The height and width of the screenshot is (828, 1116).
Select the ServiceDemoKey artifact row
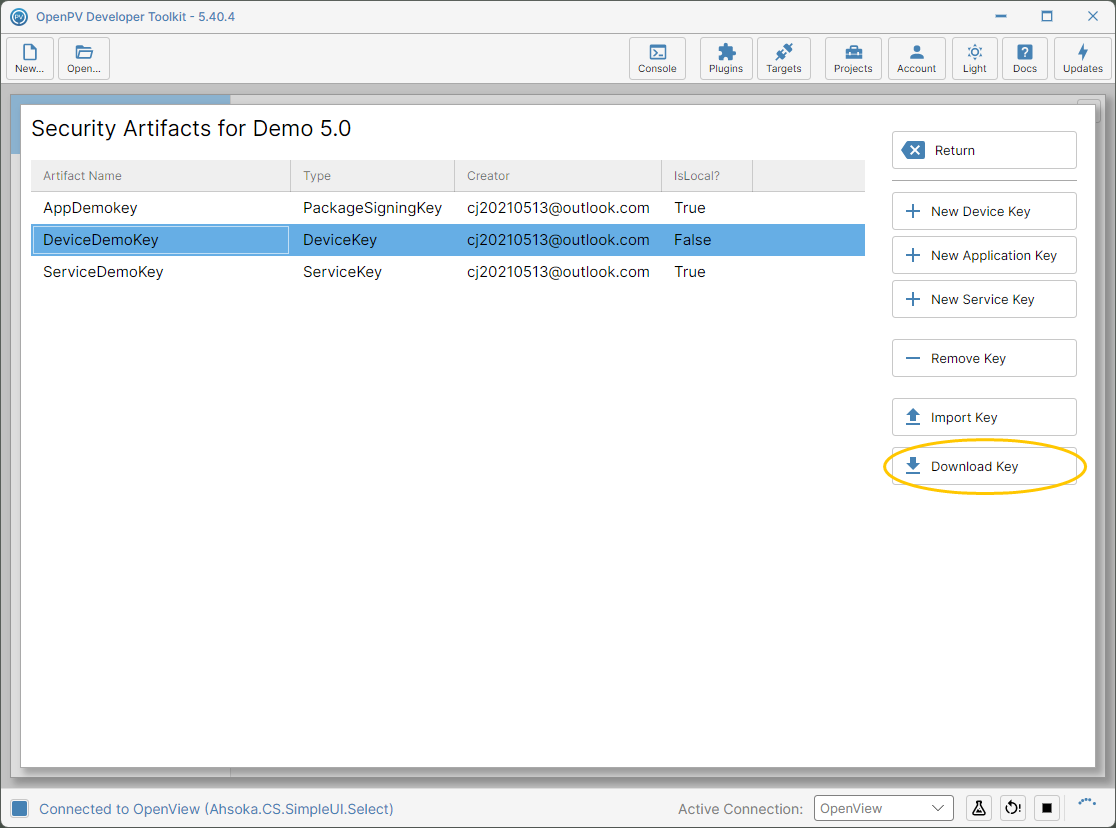pos(448,272)
